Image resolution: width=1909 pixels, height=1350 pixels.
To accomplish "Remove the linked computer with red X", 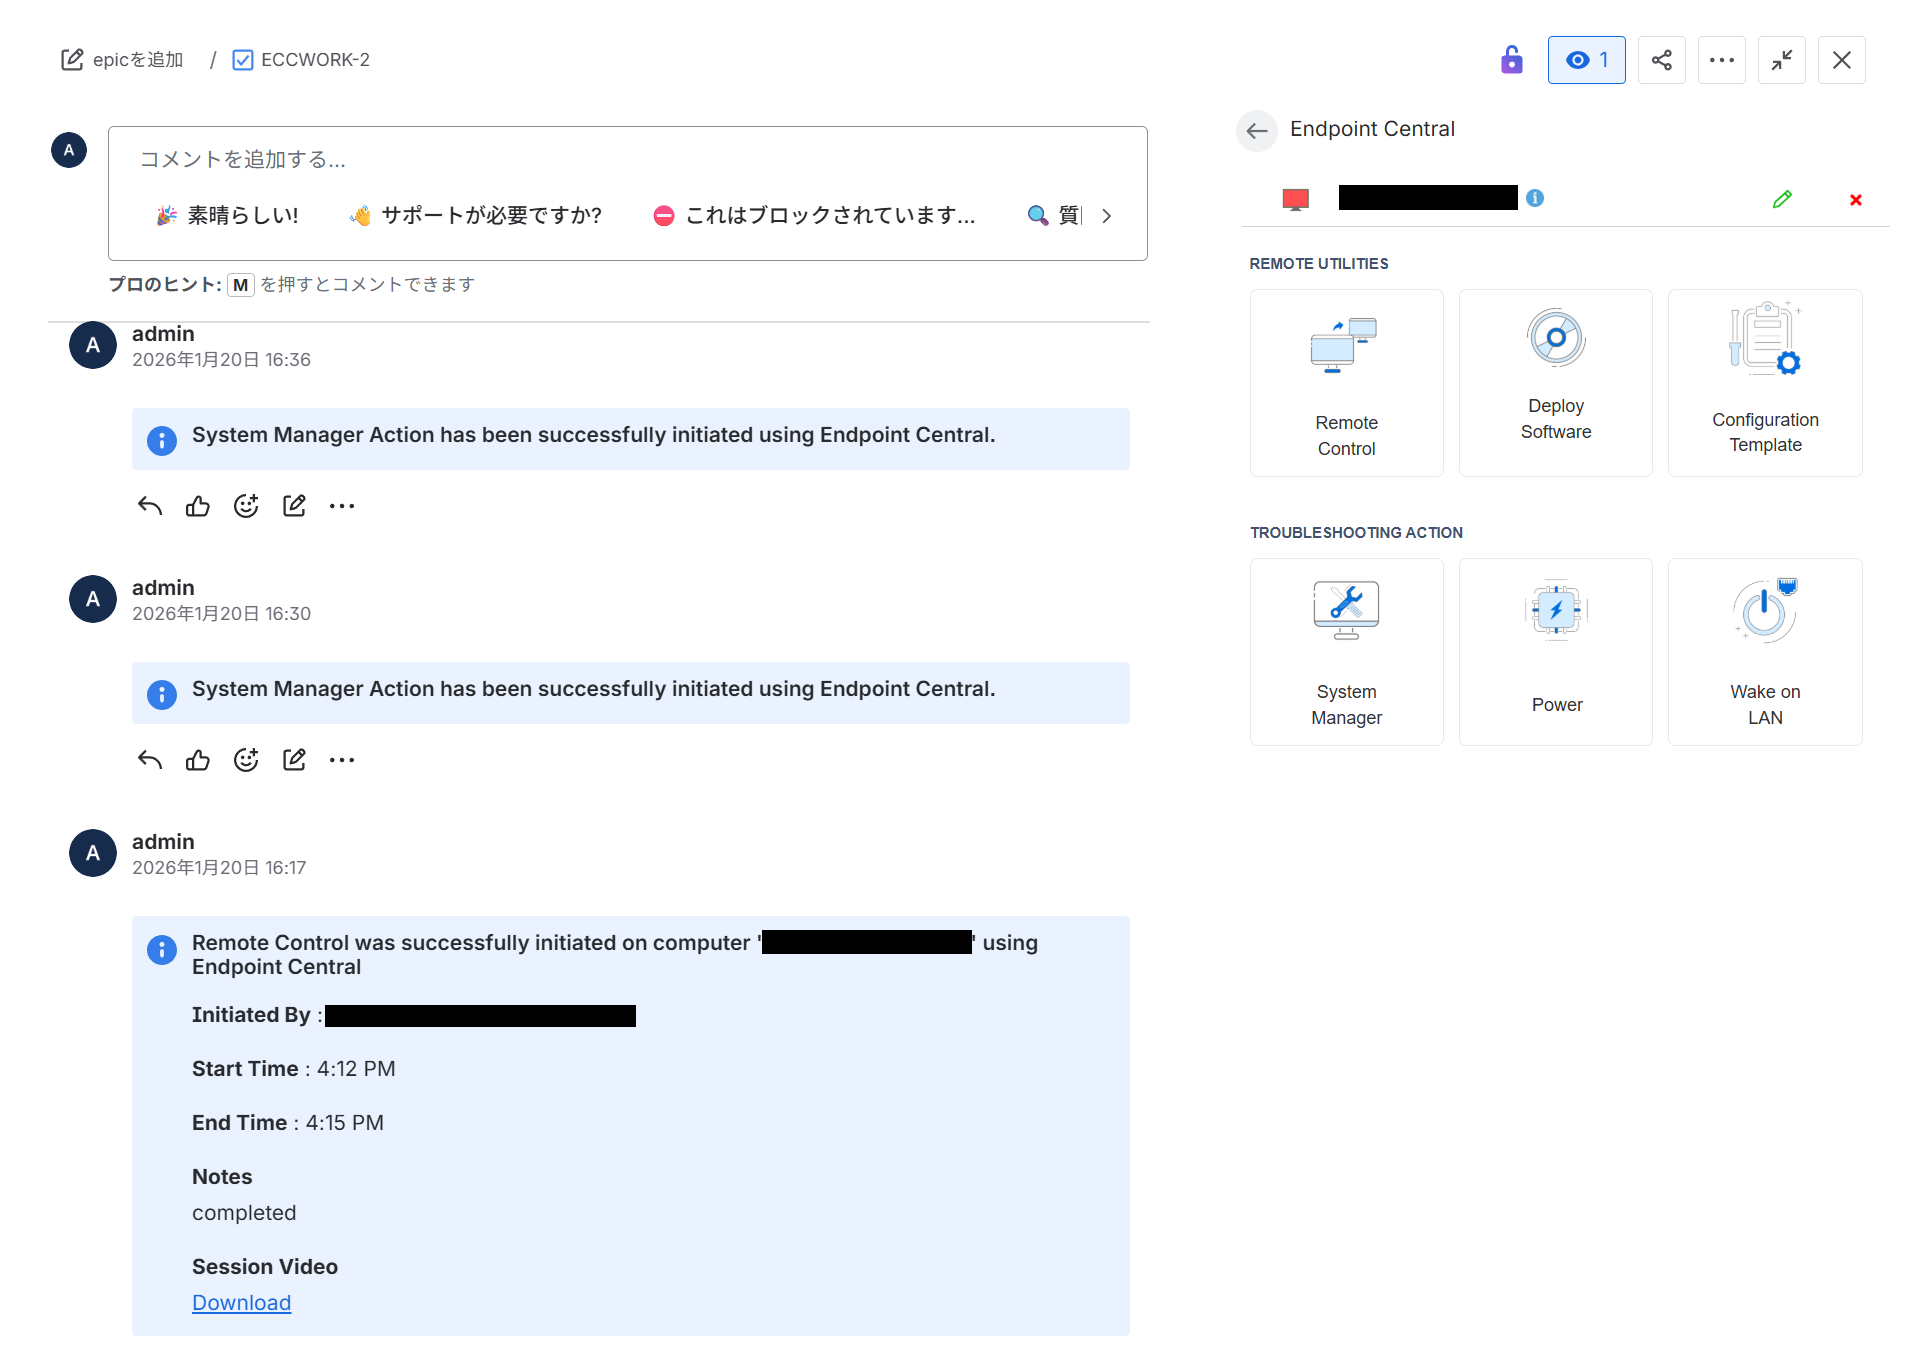I will click(1855, 200).
